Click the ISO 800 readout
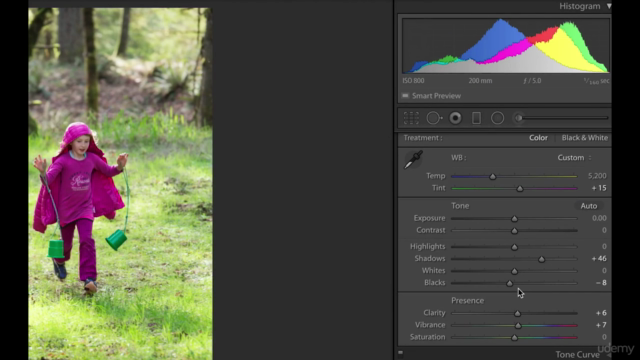The height and width of the screenshot is (360, 640). tap(413, 81)
